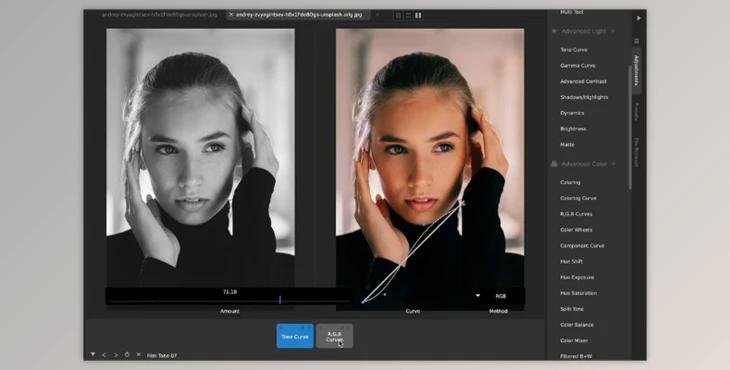Collapse the Advanced Color section
The width and height of the screenshot is (730, 370).
tap(614, 164)
